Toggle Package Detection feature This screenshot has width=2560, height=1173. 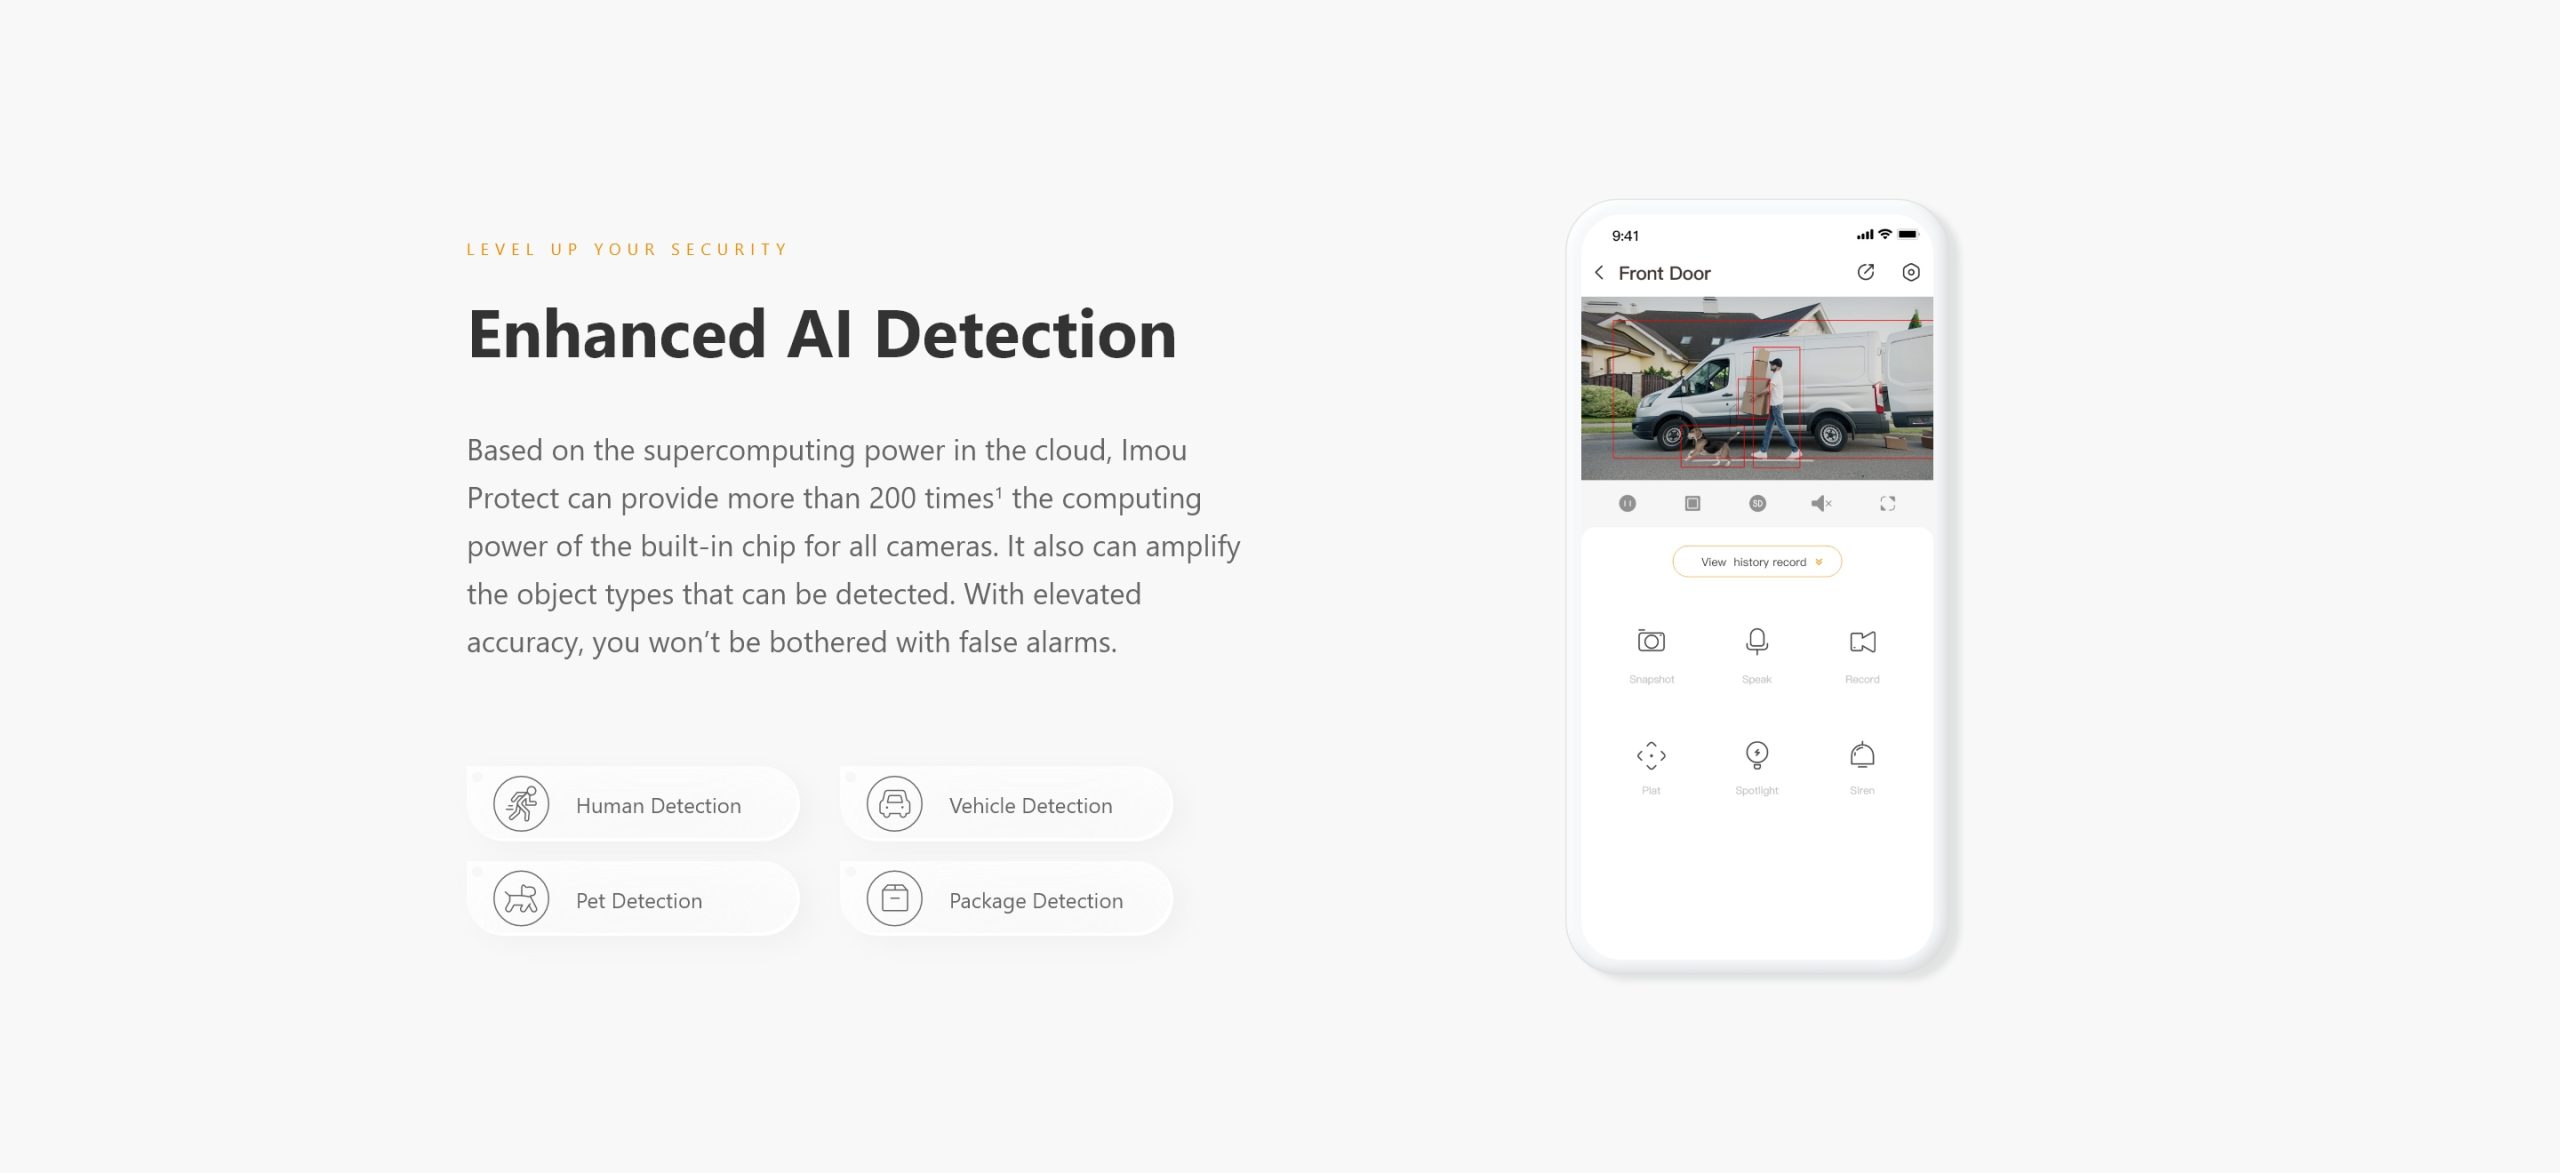point(1006,899)
